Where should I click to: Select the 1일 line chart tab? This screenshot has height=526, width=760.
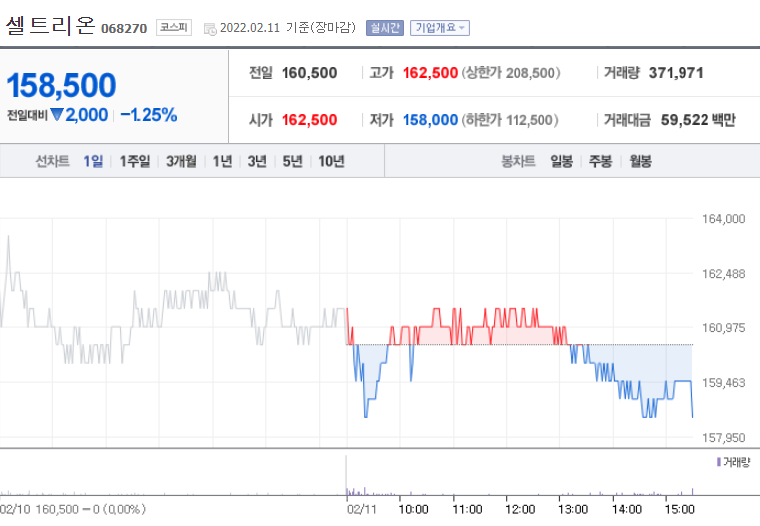(x=93, y=161)
